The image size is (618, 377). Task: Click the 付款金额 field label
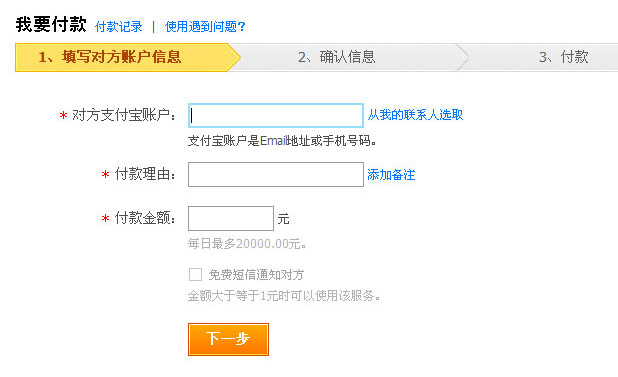point(145,217)
